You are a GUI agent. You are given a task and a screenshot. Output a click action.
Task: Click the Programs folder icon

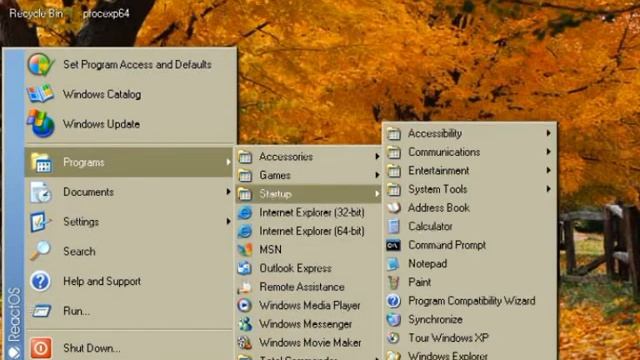(x=41, y=162)
